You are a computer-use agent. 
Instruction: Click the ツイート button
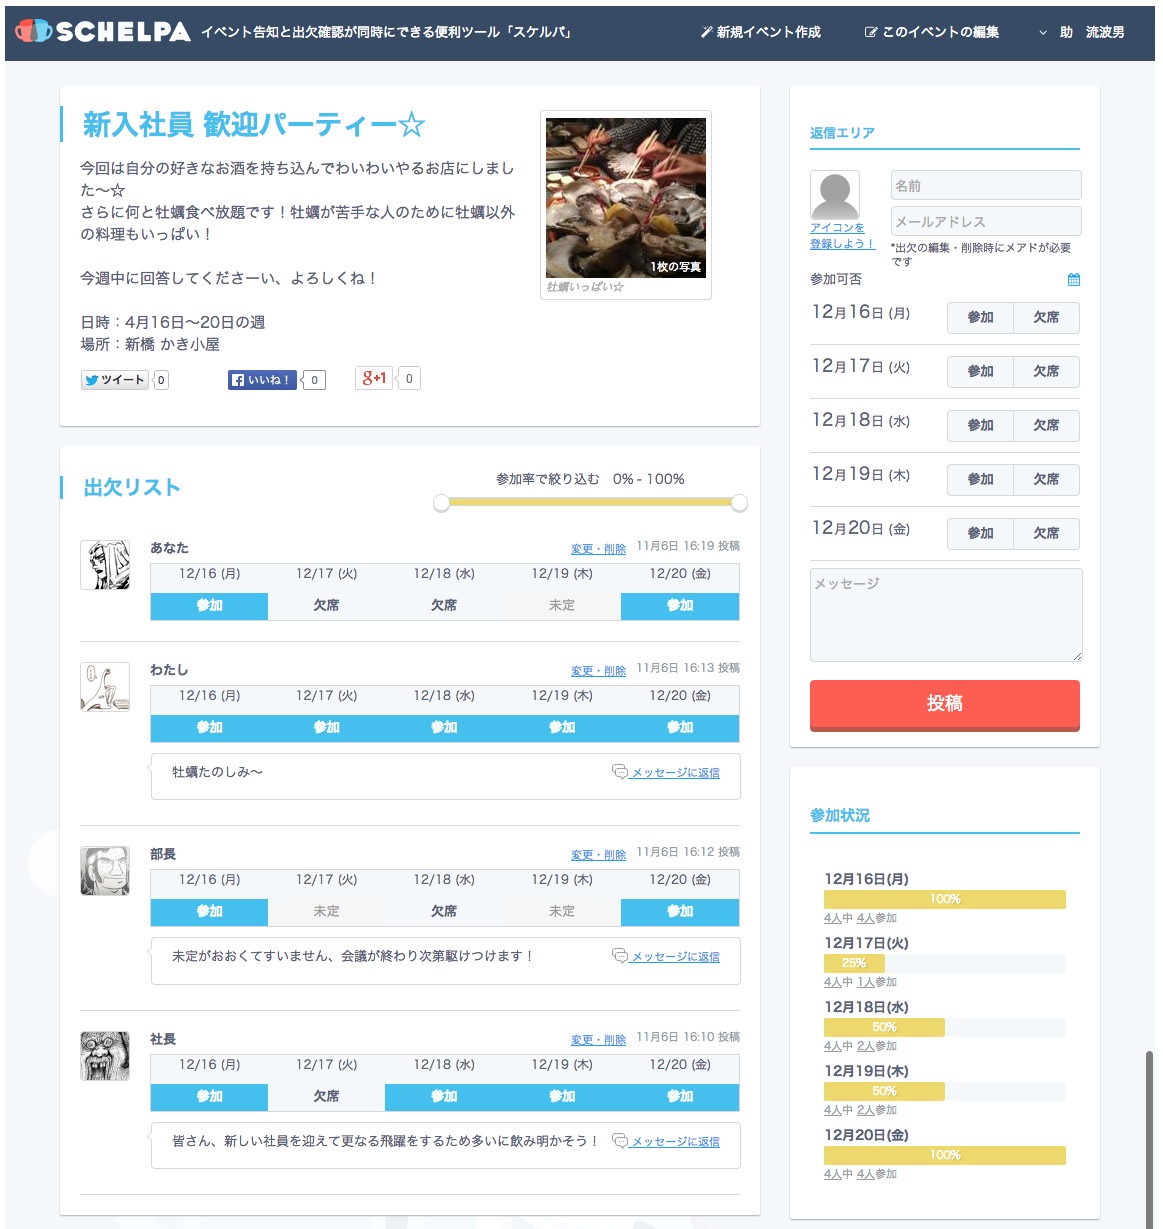tap(115, 380)
